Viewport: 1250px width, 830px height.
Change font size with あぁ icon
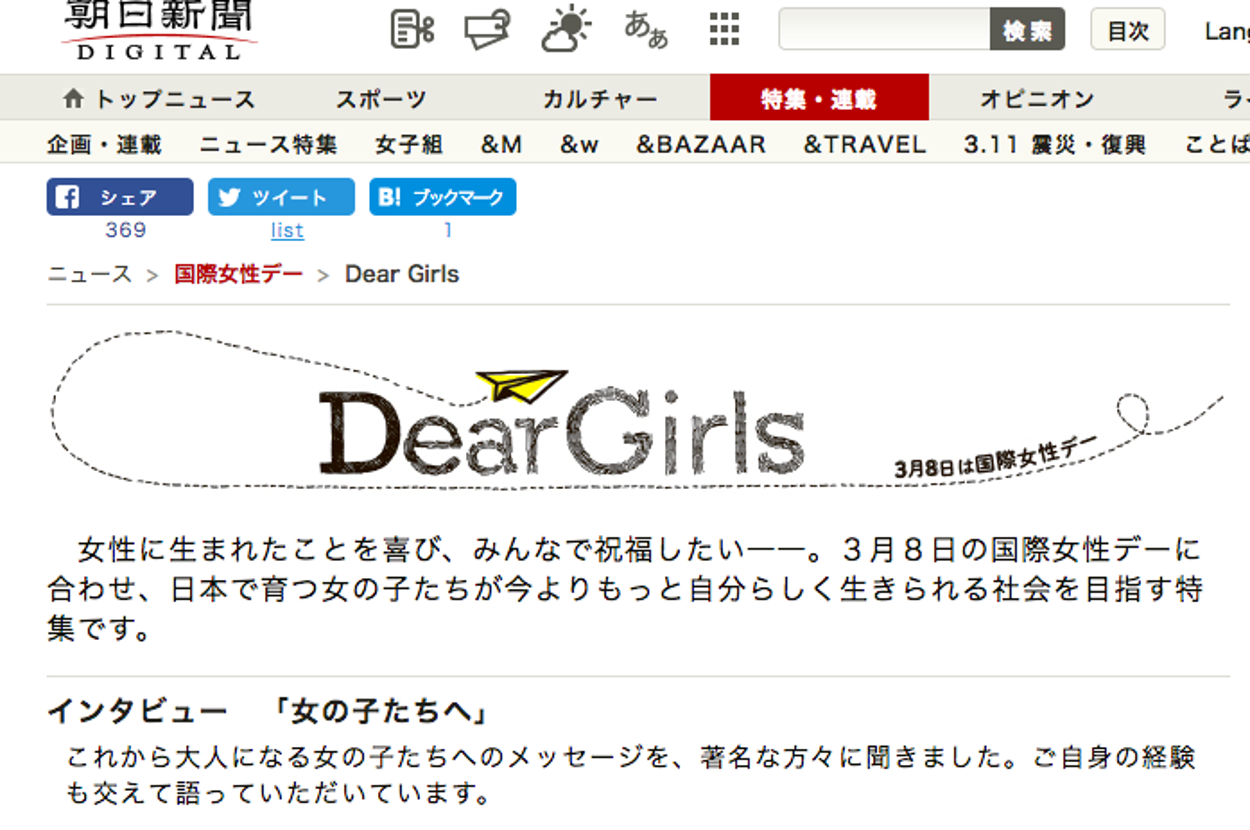(646, 30)
